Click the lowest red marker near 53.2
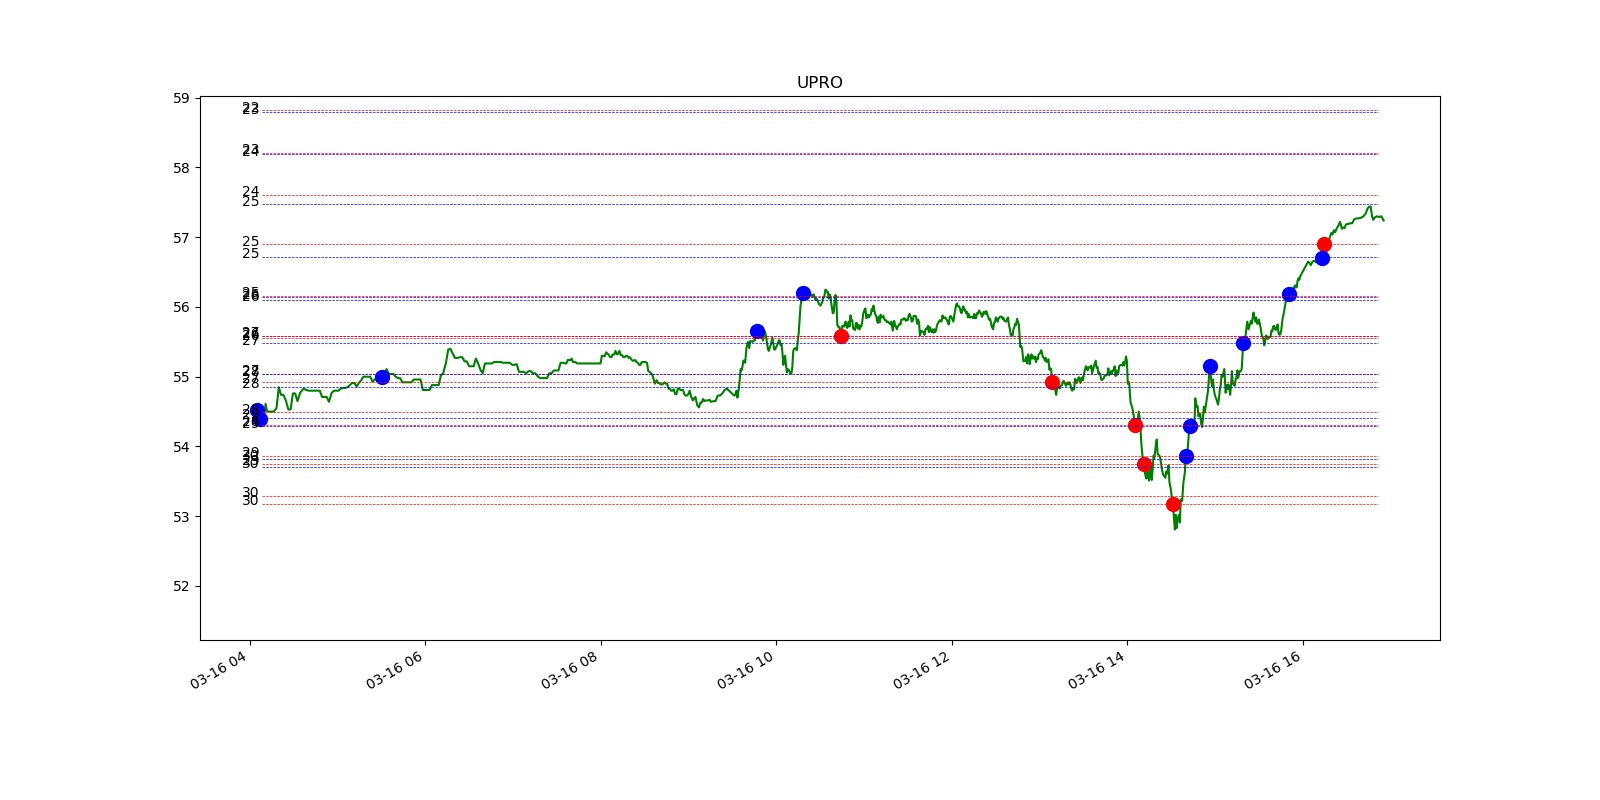This screenshot has width=1600, height=800. click(1173, 504)
